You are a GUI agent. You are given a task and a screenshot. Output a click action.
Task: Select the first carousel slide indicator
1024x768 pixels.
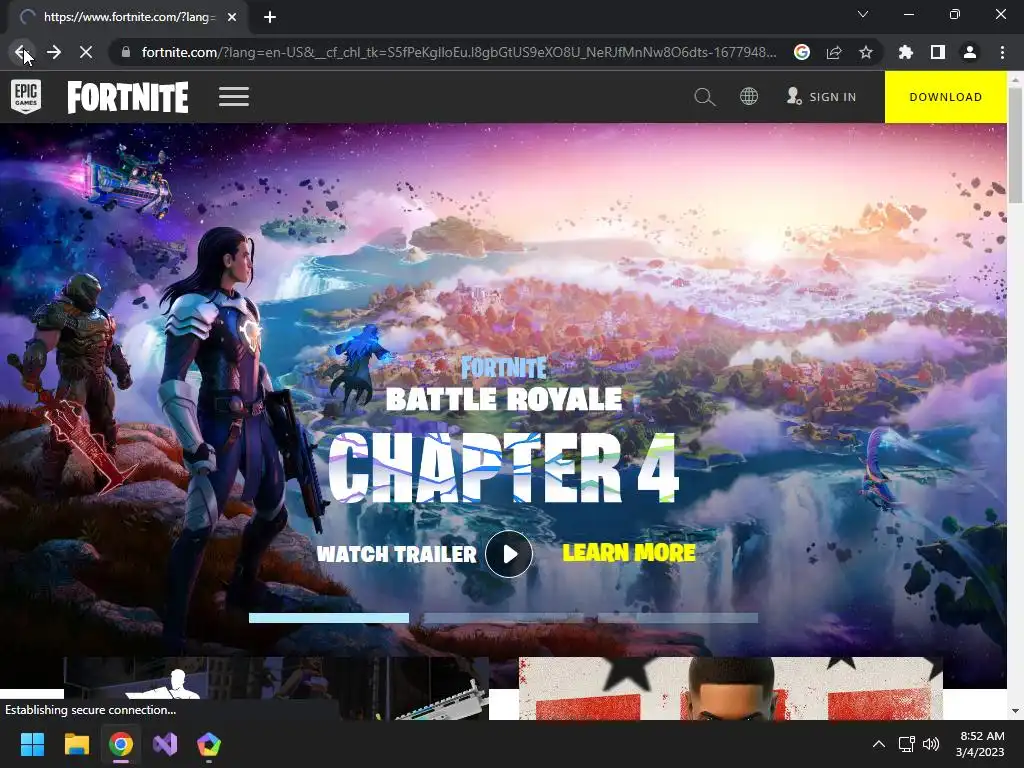[328, 618]
